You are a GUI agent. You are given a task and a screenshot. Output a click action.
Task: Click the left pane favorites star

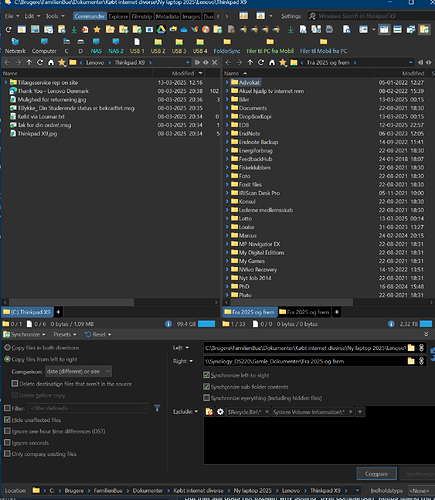[62, 62]
